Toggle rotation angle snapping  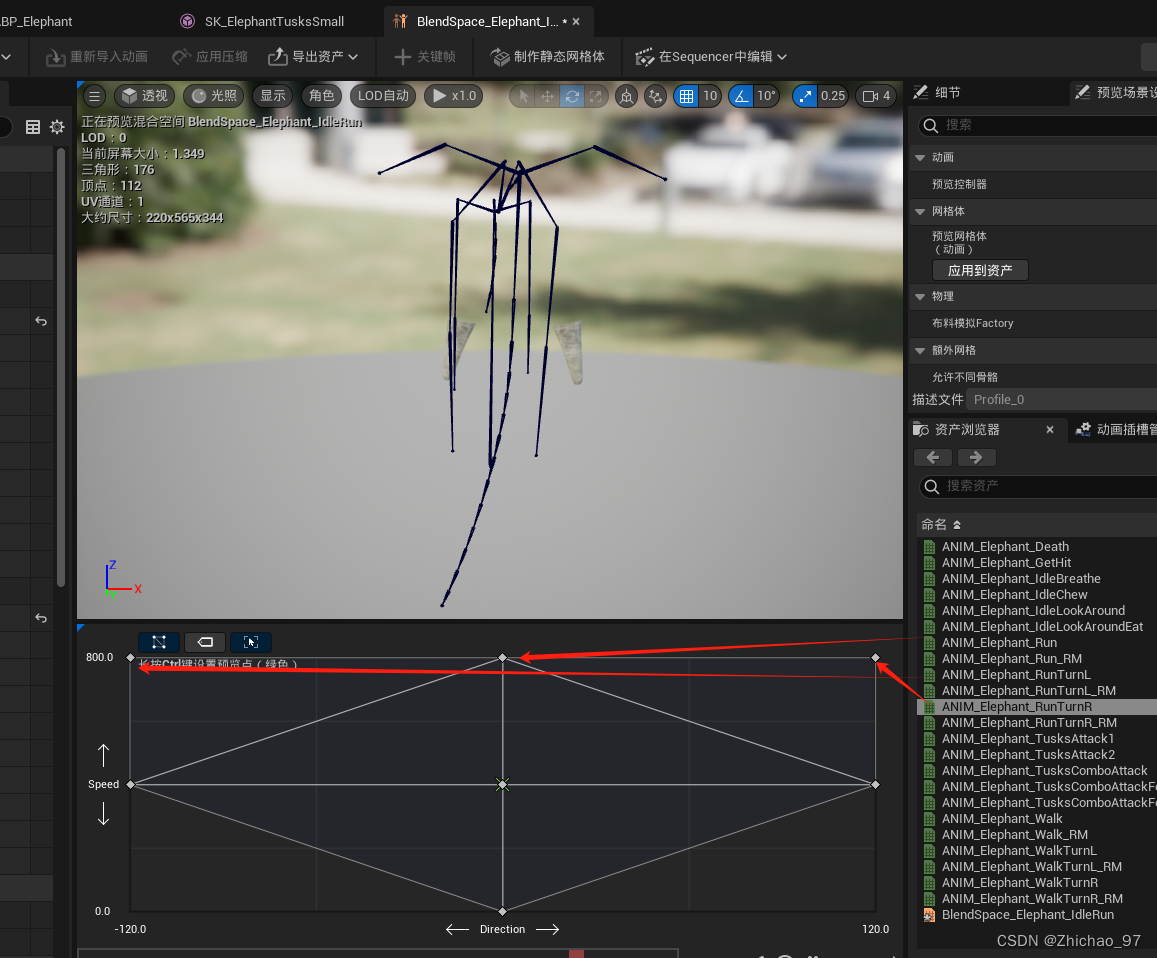pos(741,96)
